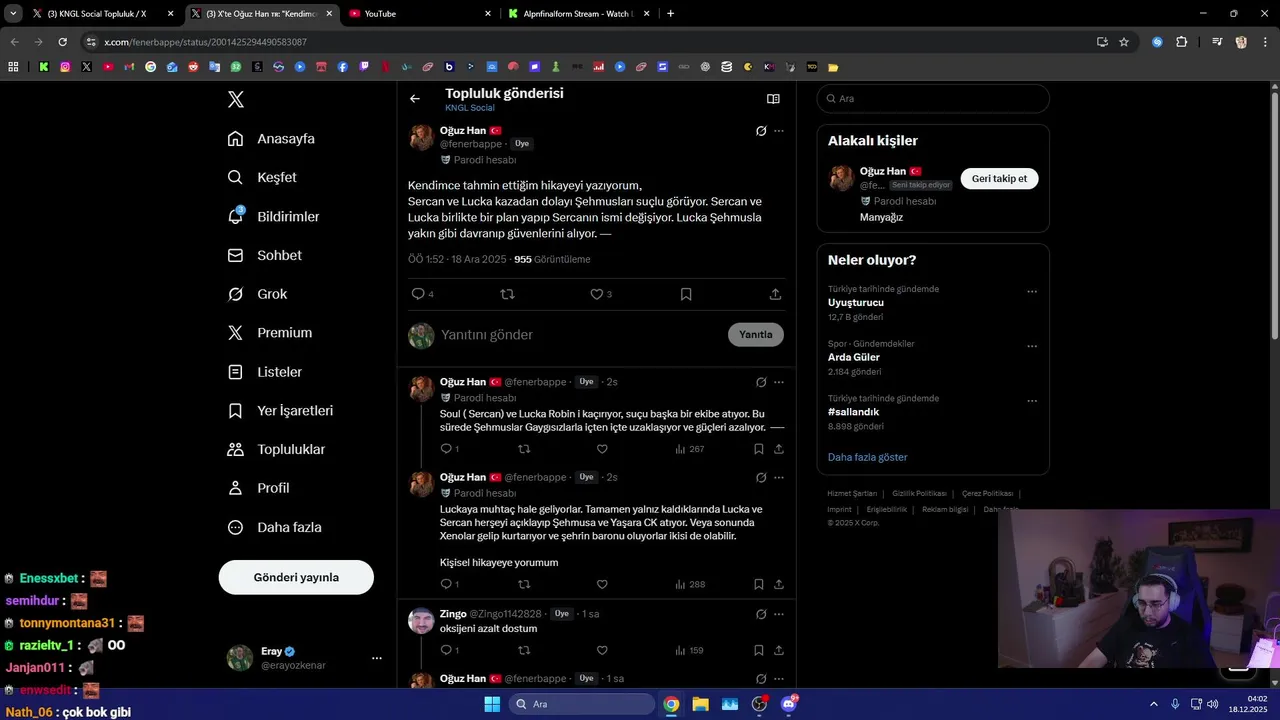Share the reply with 288 views
Image resolution: width=1280 pixels, height=720 pixels.
pyautogui.click(x=779, y=584)
